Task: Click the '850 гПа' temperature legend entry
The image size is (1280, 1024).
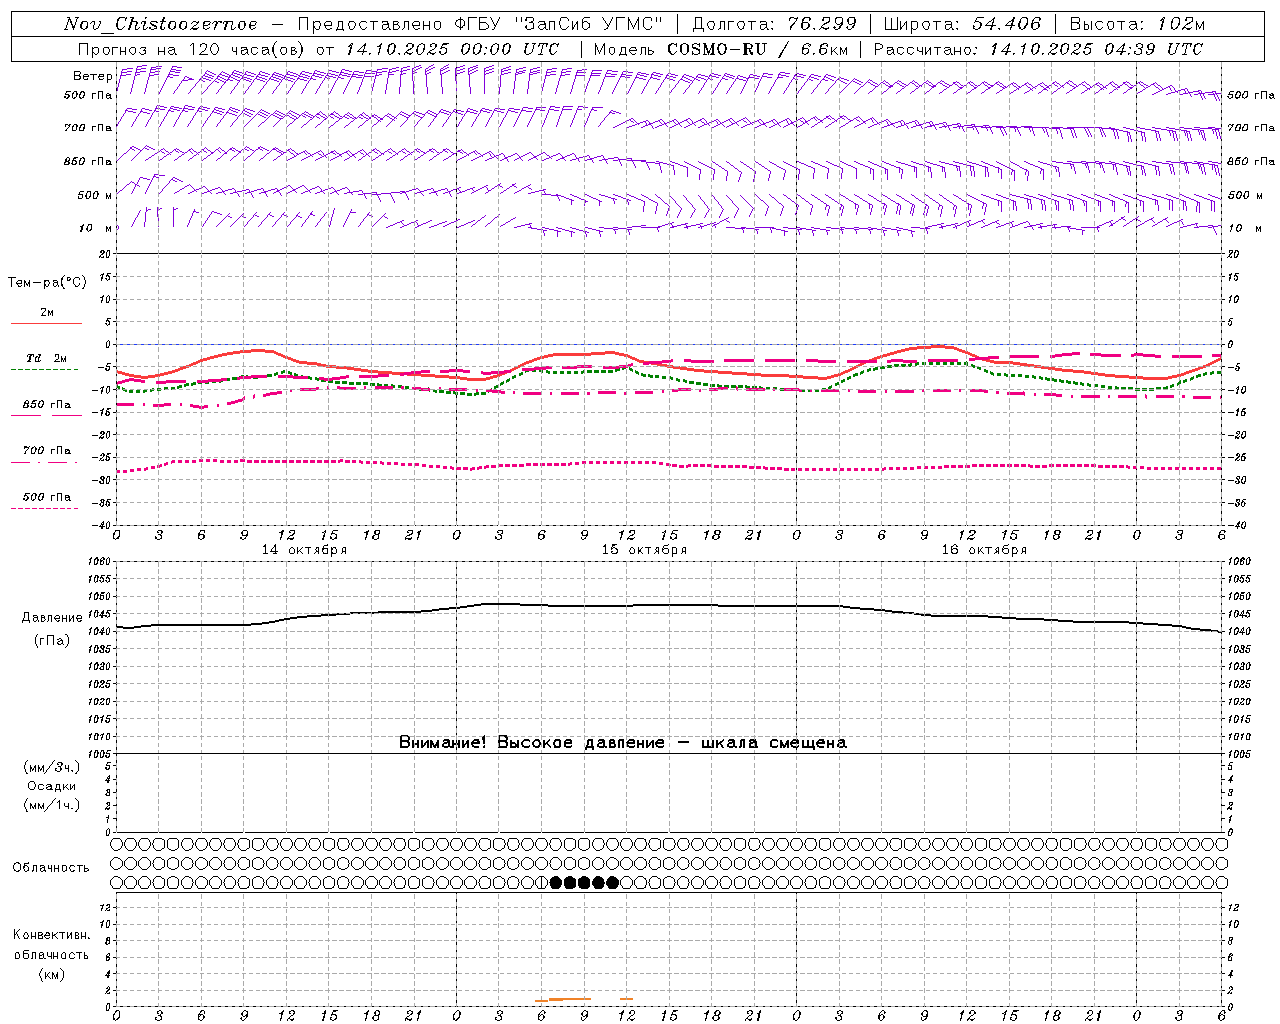Action: 47,405
